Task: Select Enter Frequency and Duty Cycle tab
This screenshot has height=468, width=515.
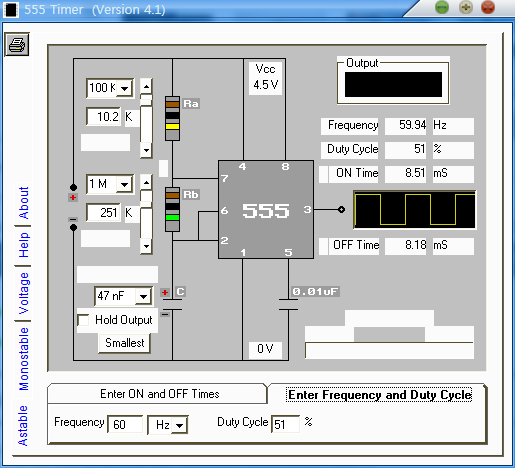Action: [x=379, y=395]
